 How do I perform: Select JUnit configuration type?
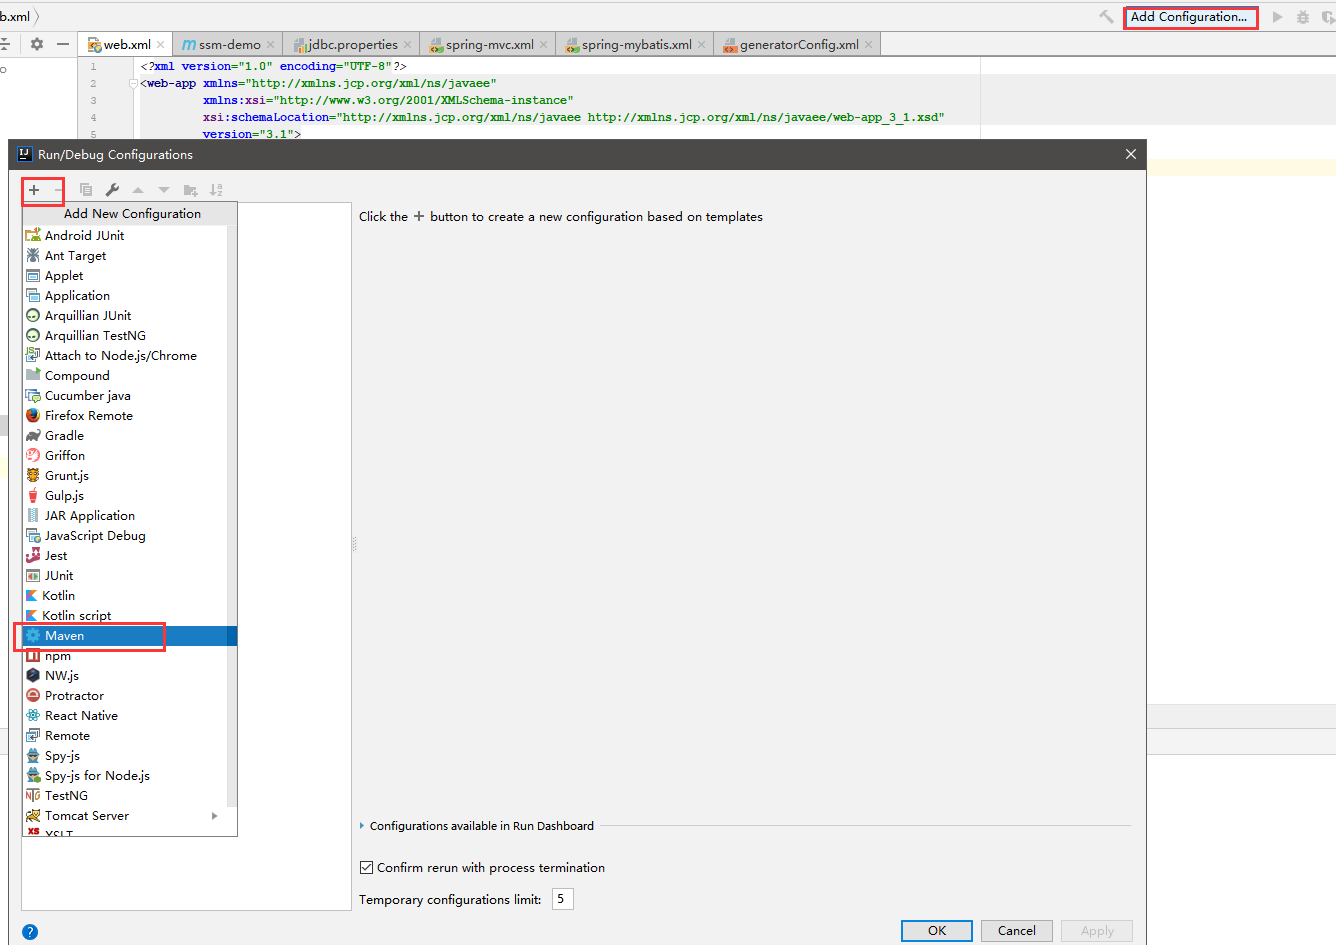(125, 576)
